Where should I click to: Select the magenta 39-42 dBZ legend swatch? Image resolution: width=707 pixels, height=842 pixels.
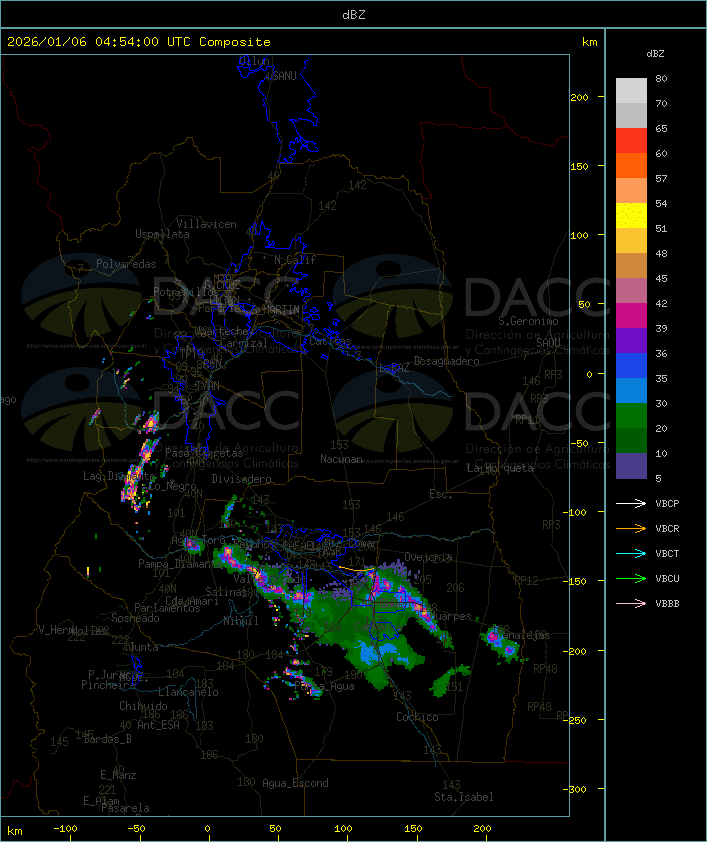click(631, 316)
